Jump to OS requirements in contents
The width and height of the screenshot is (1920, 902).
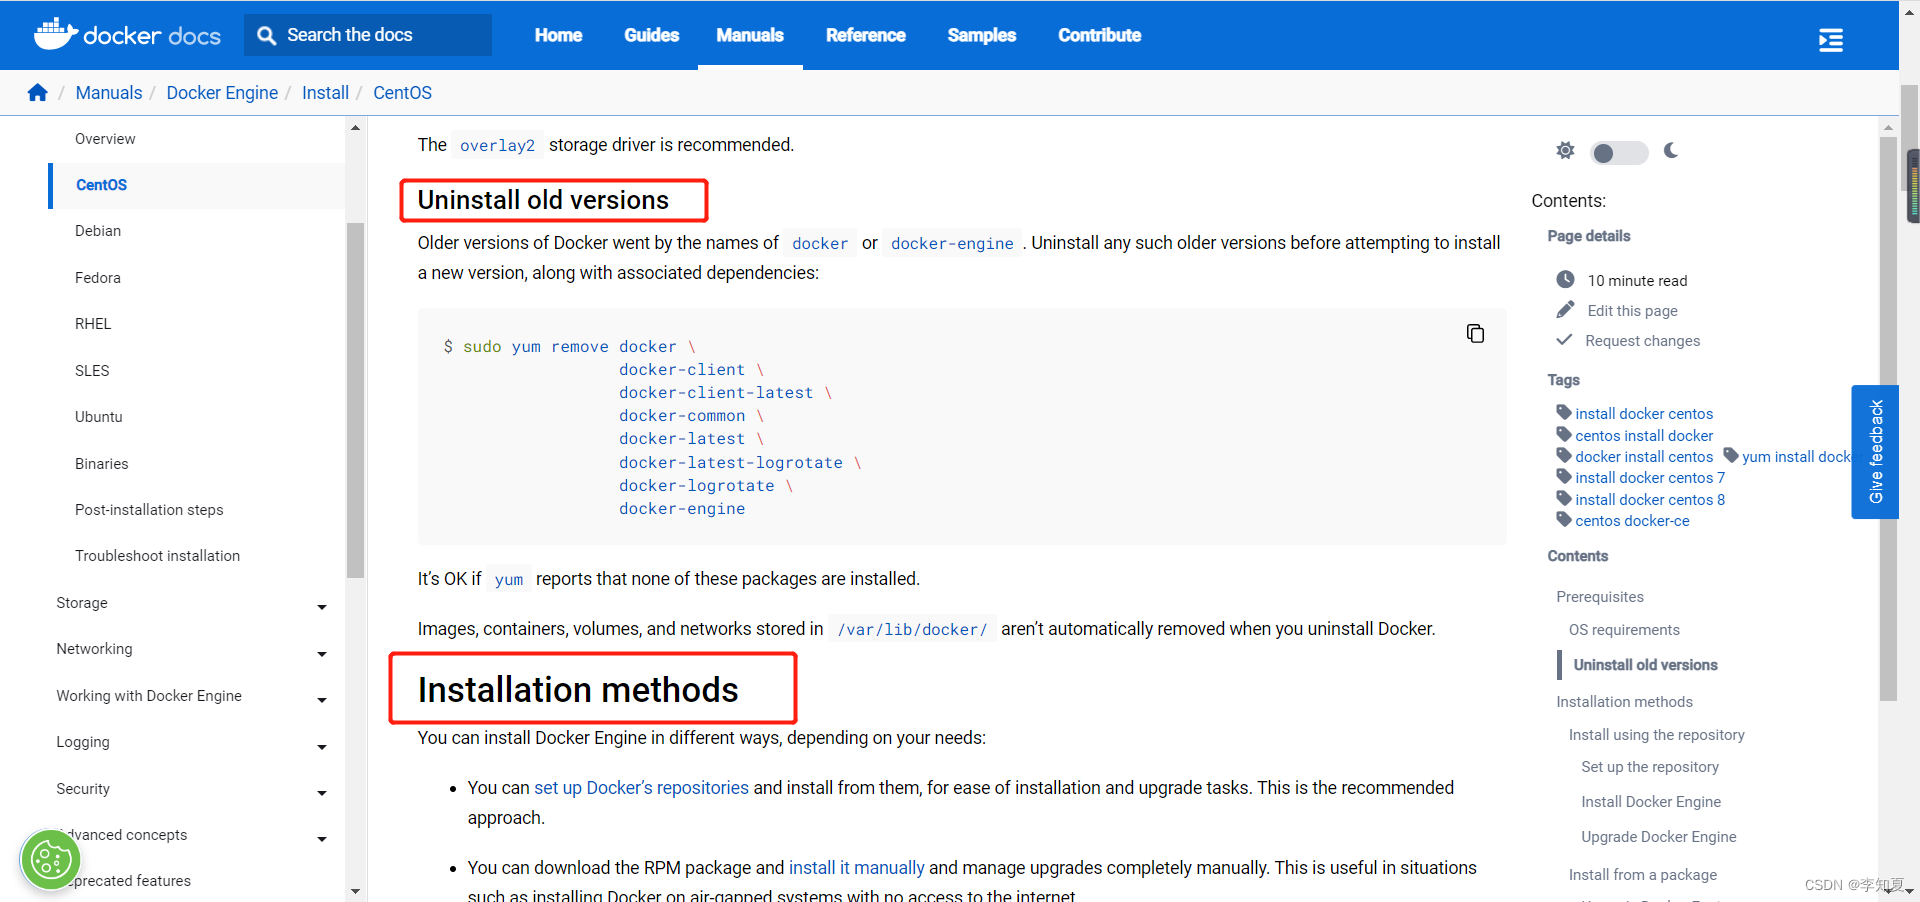click(1624, 630)
